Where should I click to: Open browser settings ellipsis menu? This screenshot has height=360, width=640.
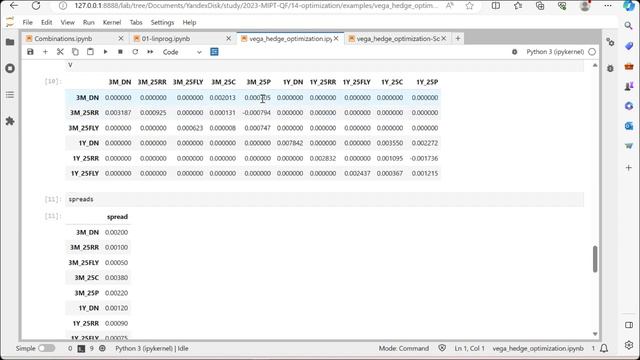pyautogui.click(x=608, y=6)
